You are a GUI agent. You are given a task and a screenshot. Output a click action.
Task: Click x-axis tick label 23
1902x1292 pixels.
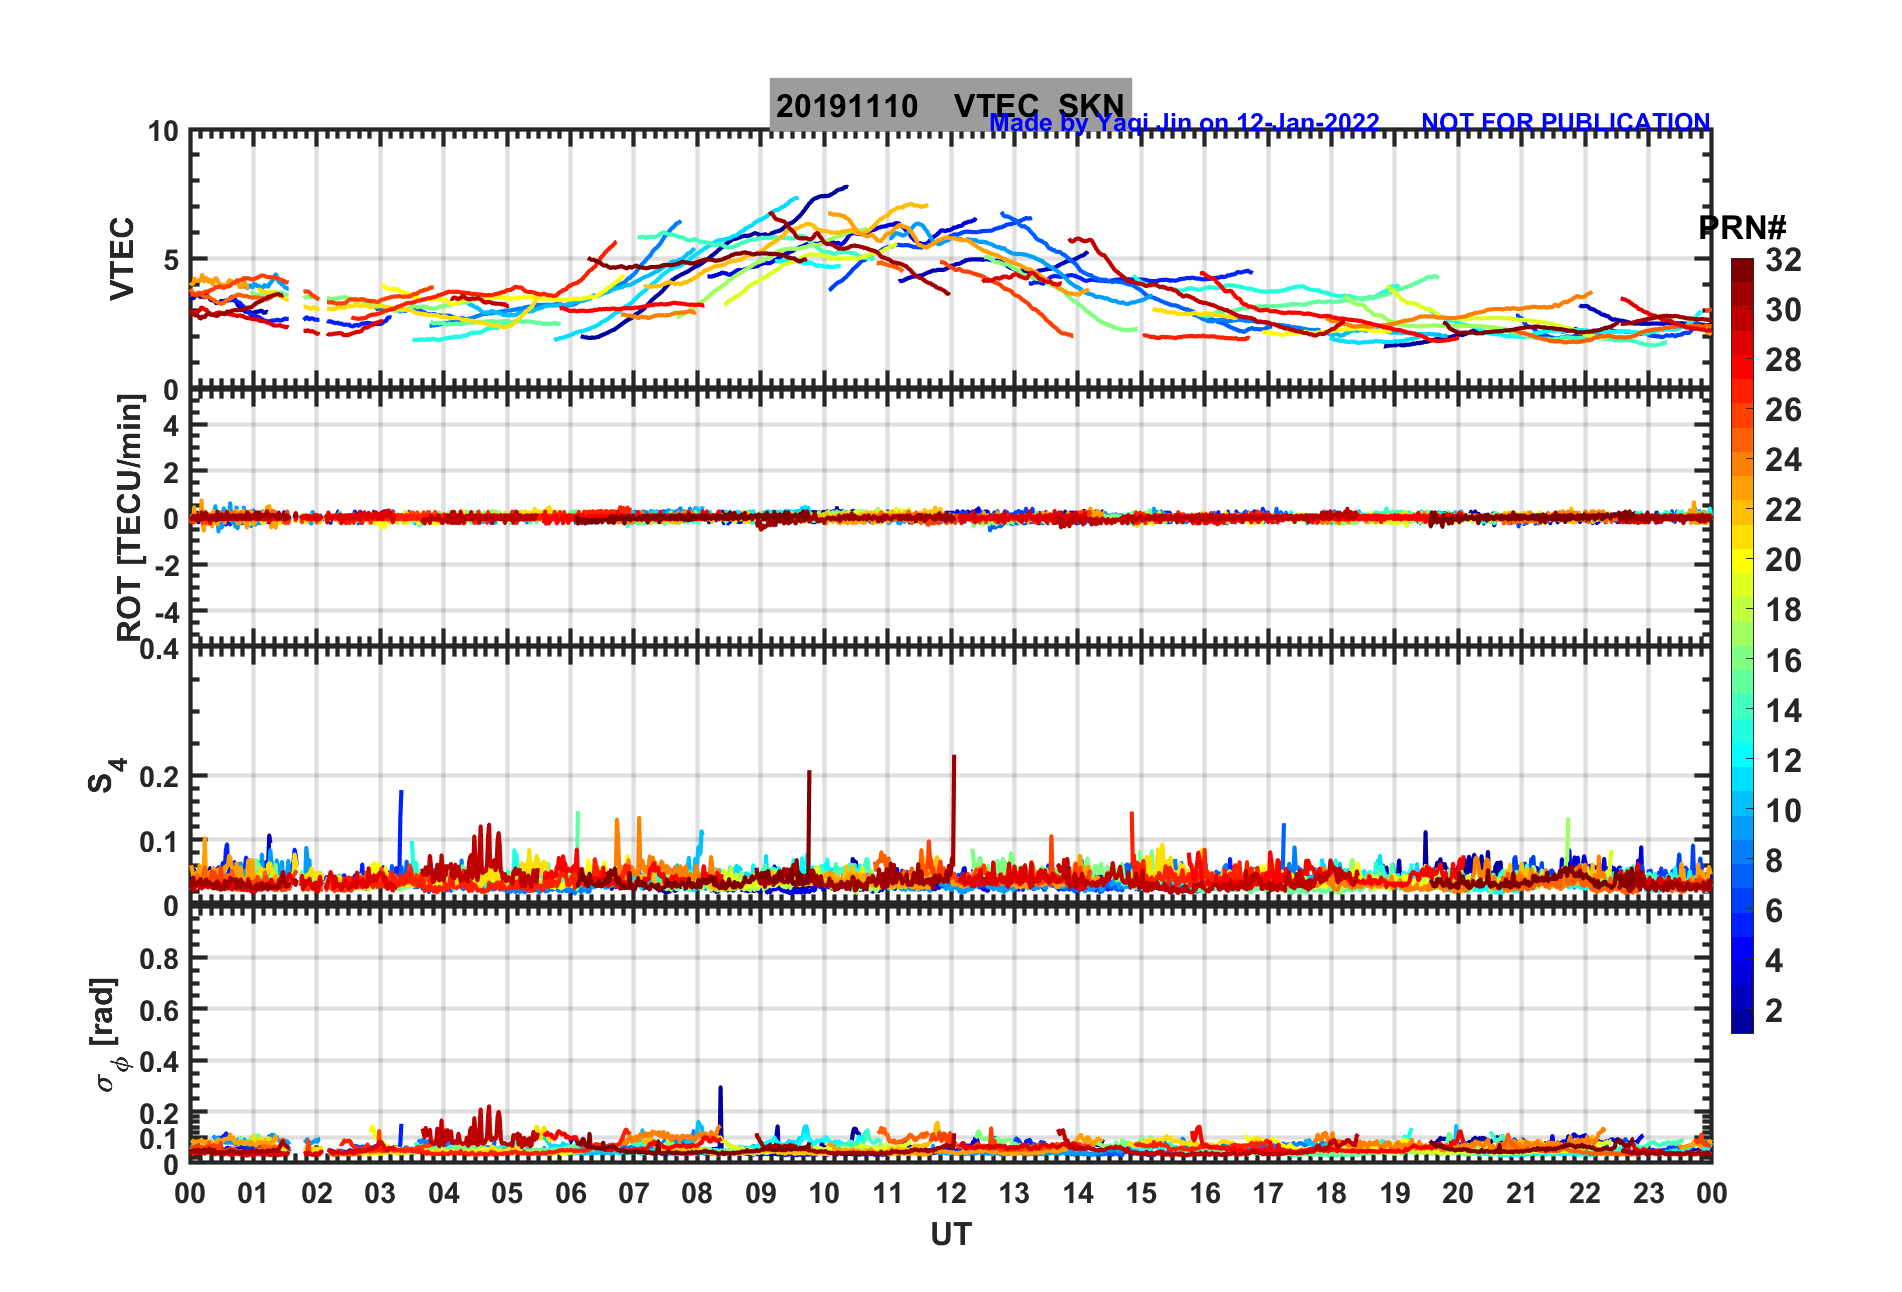[1648, 1193]
